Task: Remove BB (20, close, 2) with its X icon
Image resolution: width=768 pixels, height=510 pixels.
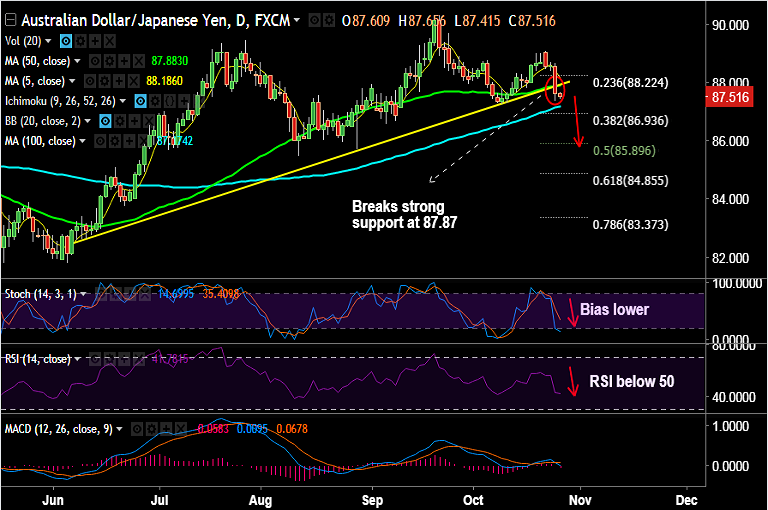Action: (149, 121)
